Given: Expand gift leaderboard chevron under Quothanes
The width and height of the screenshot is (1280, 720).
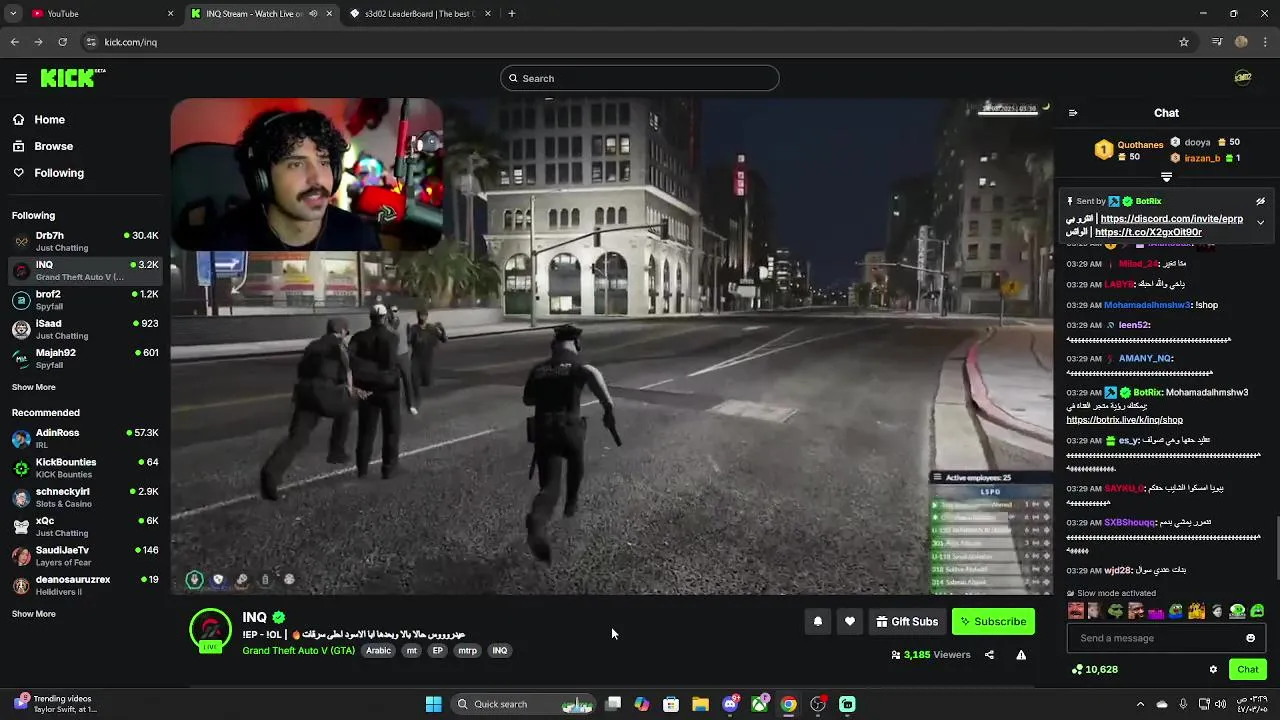Looking at the screenshot, I should pos(1166,177).
